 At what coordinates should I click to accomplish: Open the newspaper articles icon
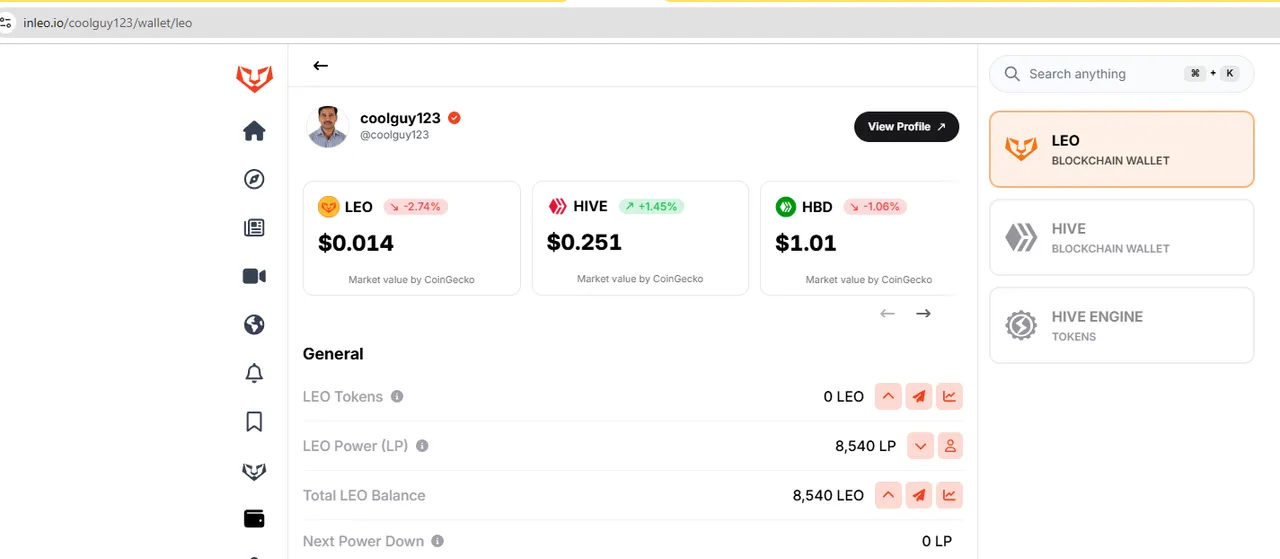click(x=254, y=228)
